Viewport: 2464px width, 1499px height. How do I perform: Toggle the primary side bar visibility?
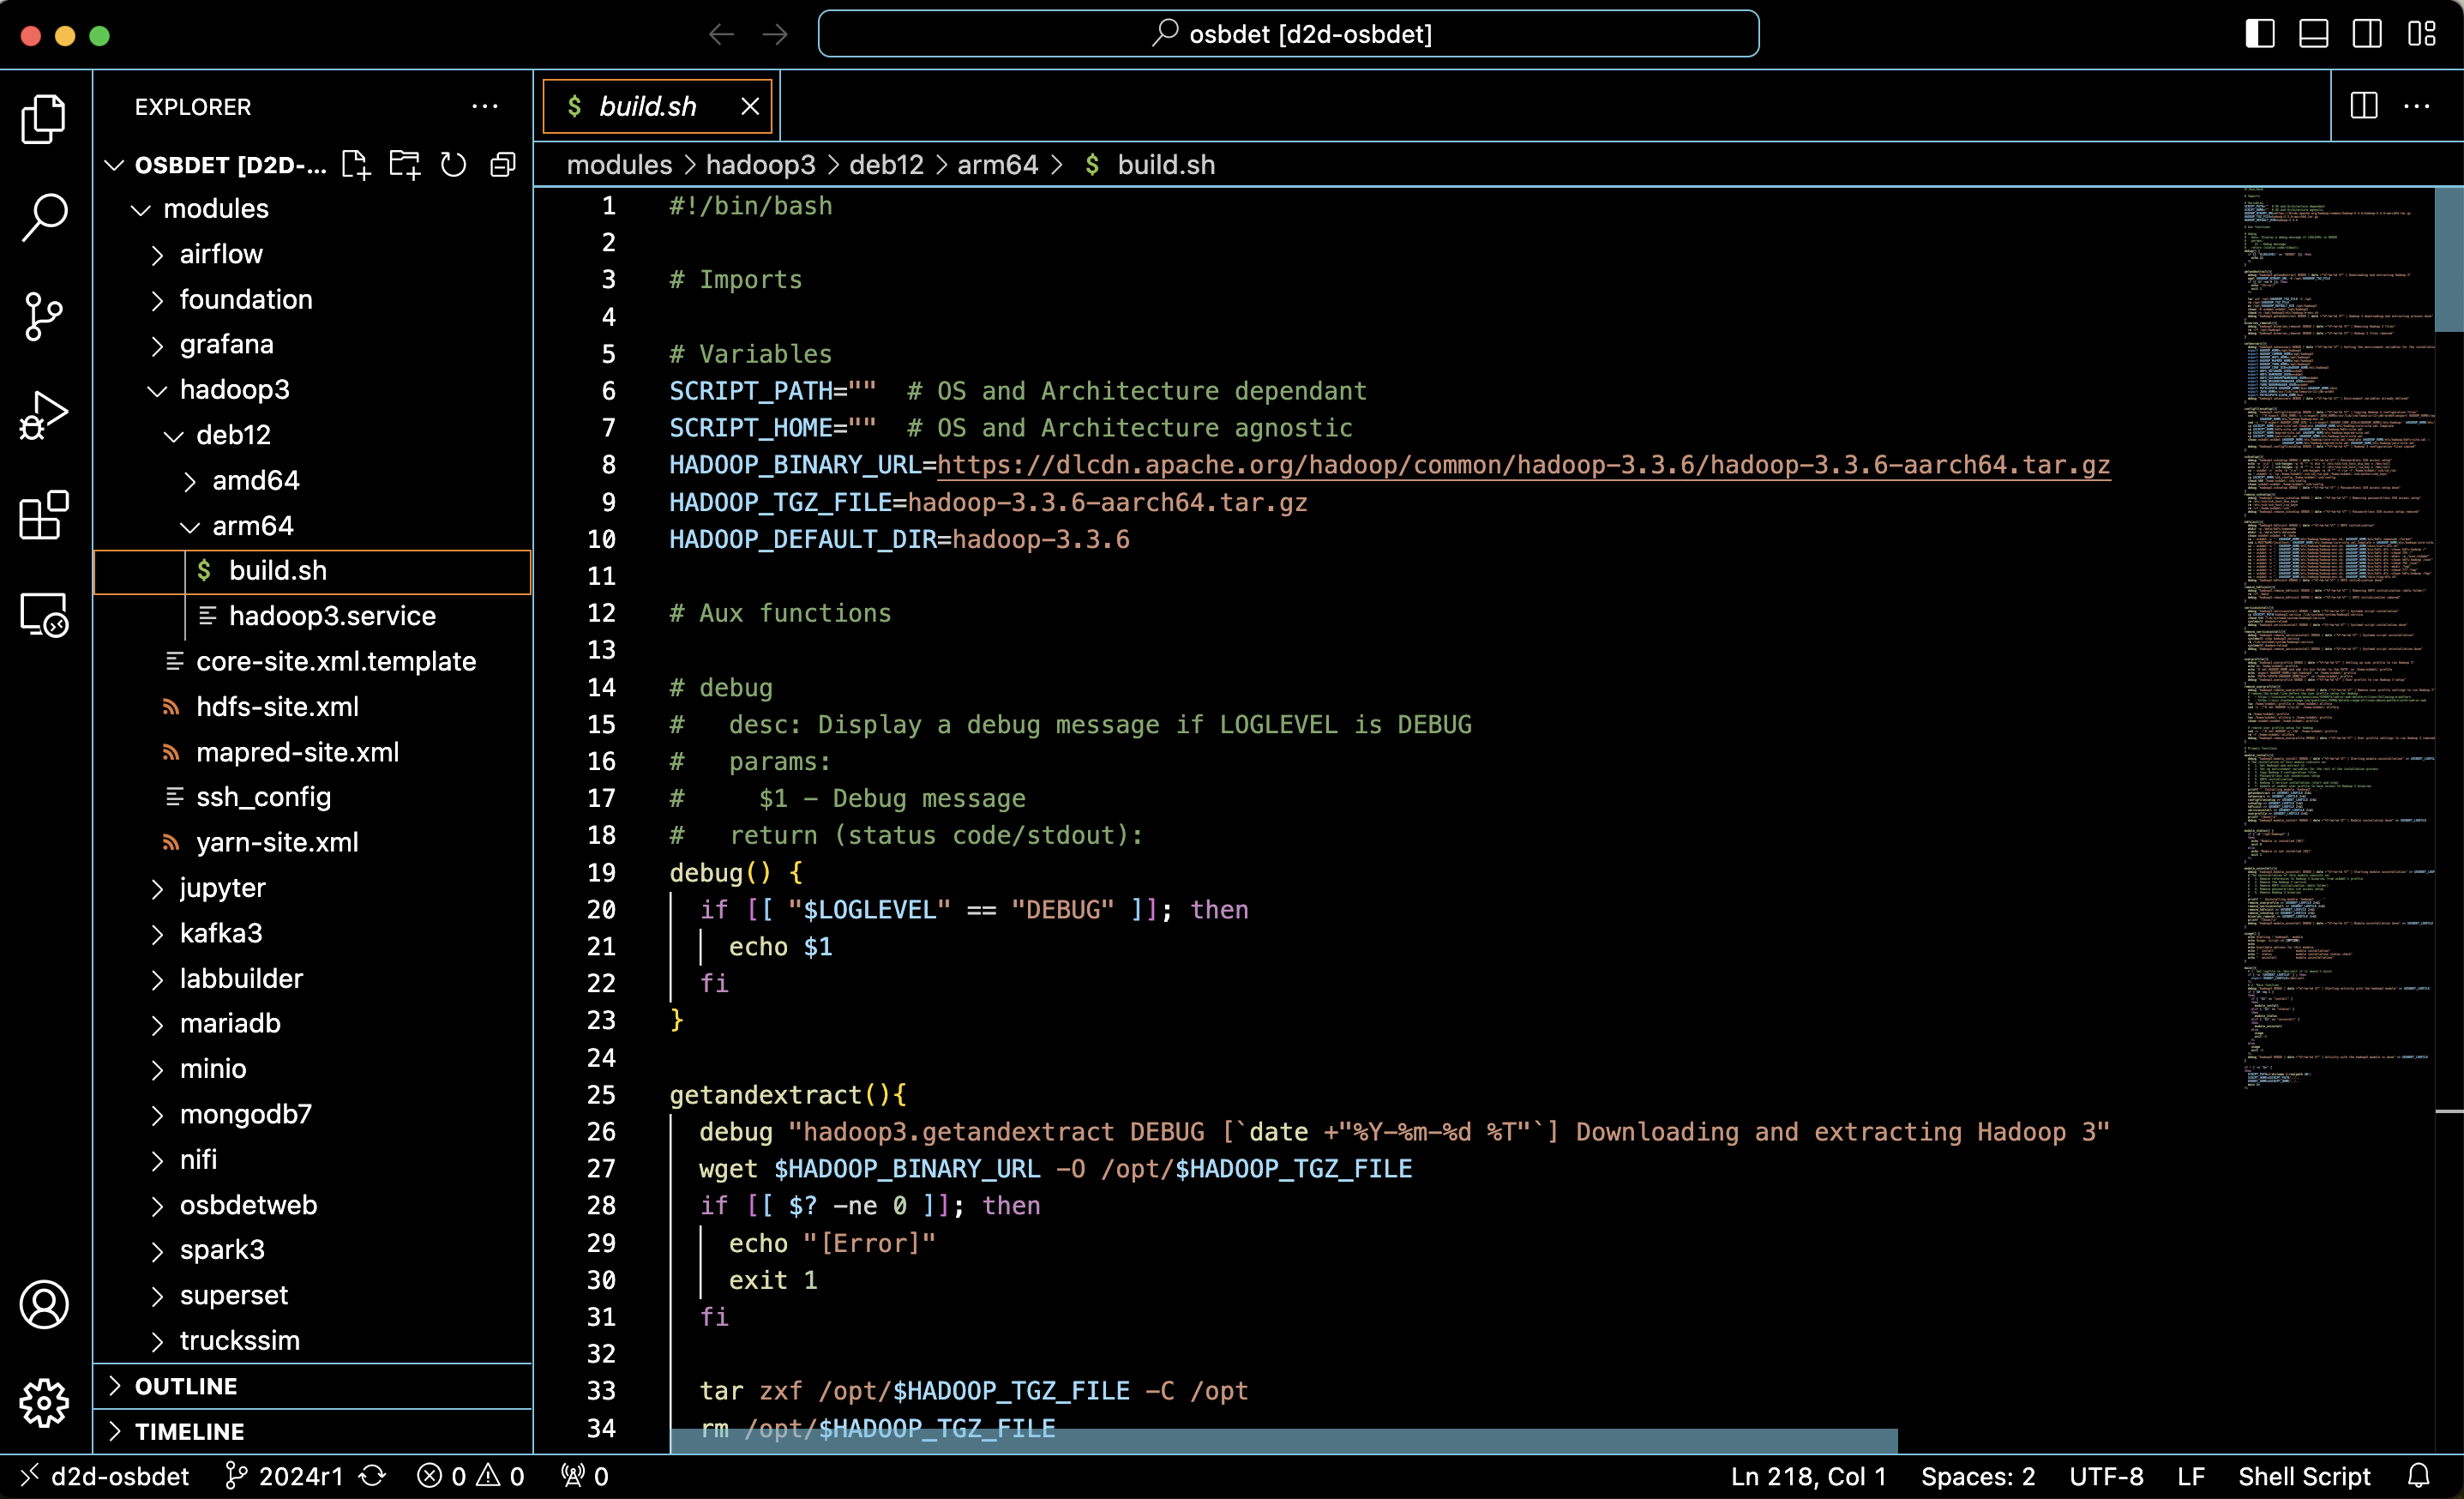[x=2259, y=34]
